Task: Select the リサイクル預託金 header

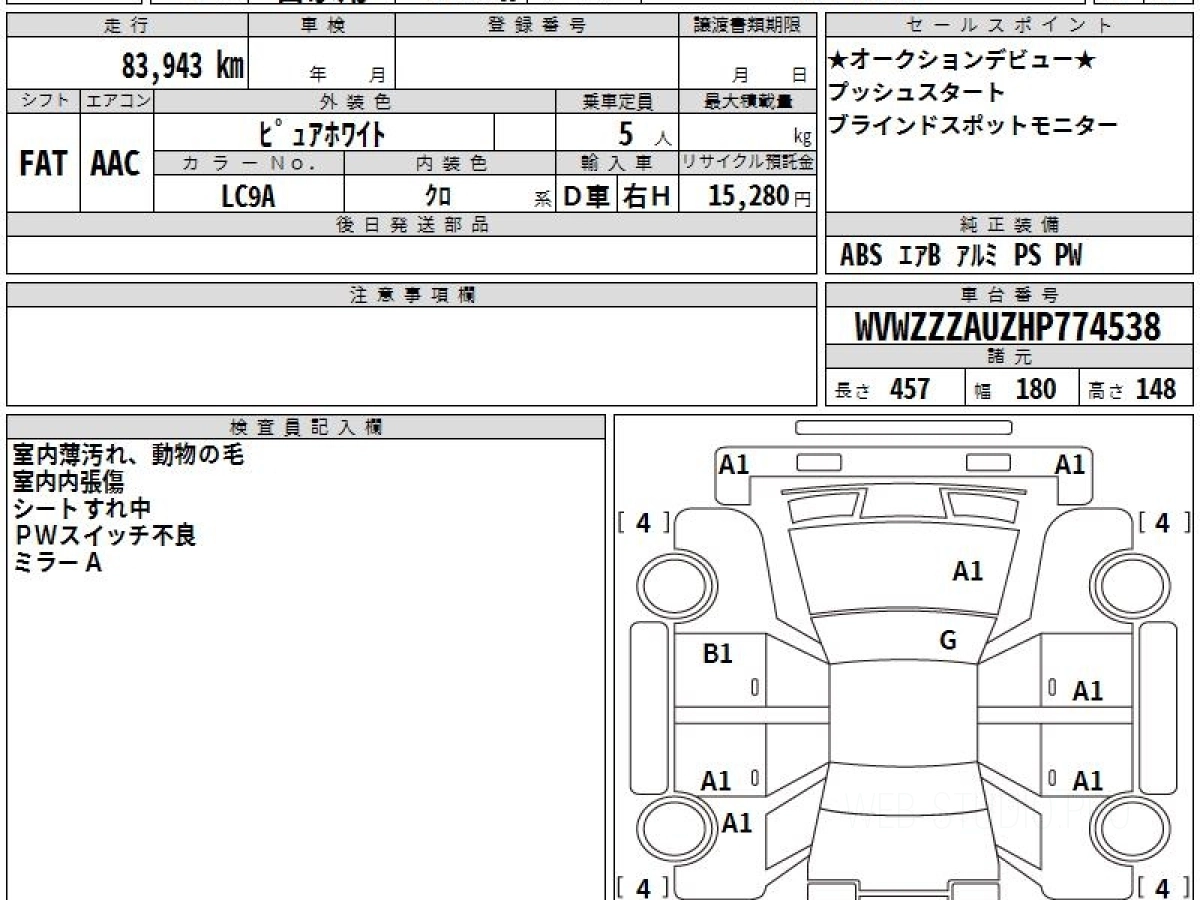Action: point(747,163)
